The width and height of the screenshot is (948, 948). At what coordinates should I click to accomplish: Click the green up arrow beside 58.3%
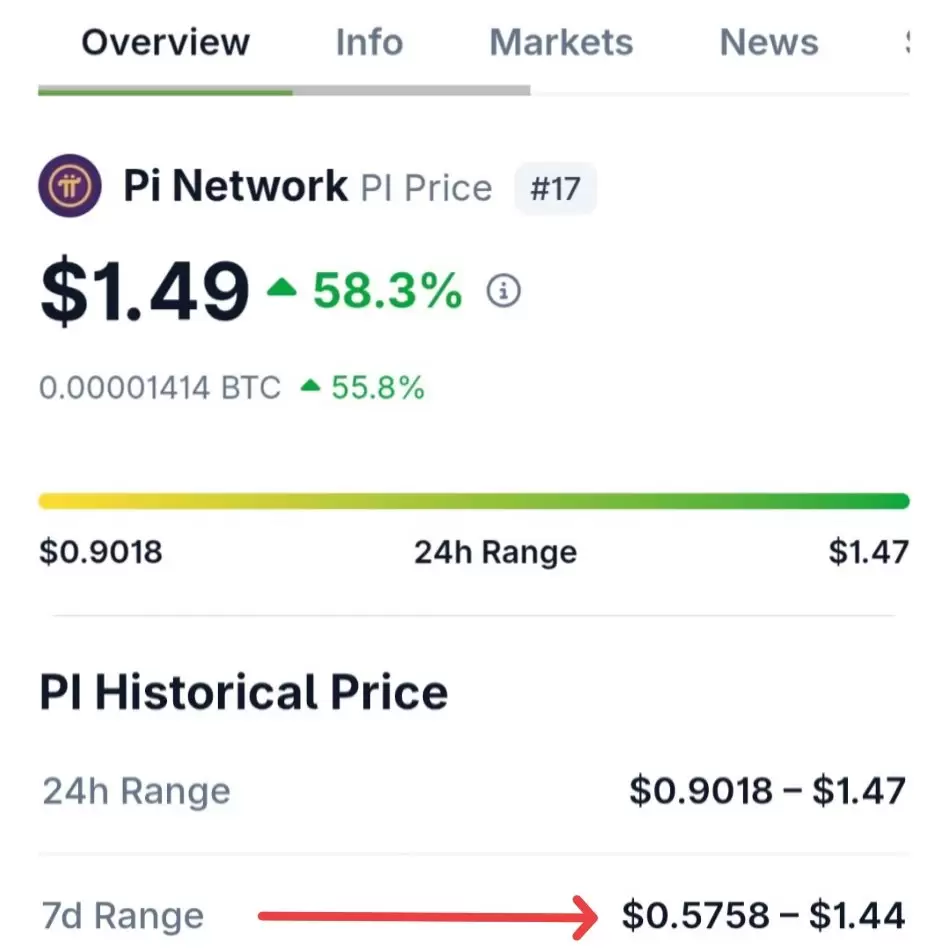282,287
